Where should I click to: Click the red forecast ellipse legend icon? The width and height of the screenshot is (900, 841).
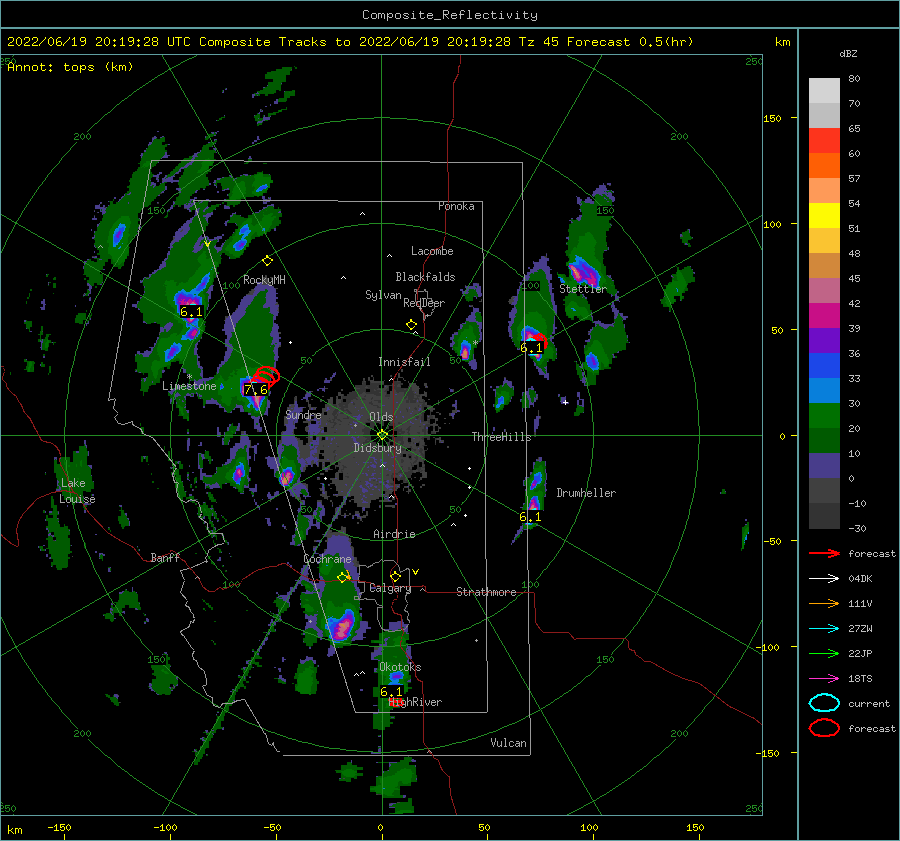(x=824, y=728)
